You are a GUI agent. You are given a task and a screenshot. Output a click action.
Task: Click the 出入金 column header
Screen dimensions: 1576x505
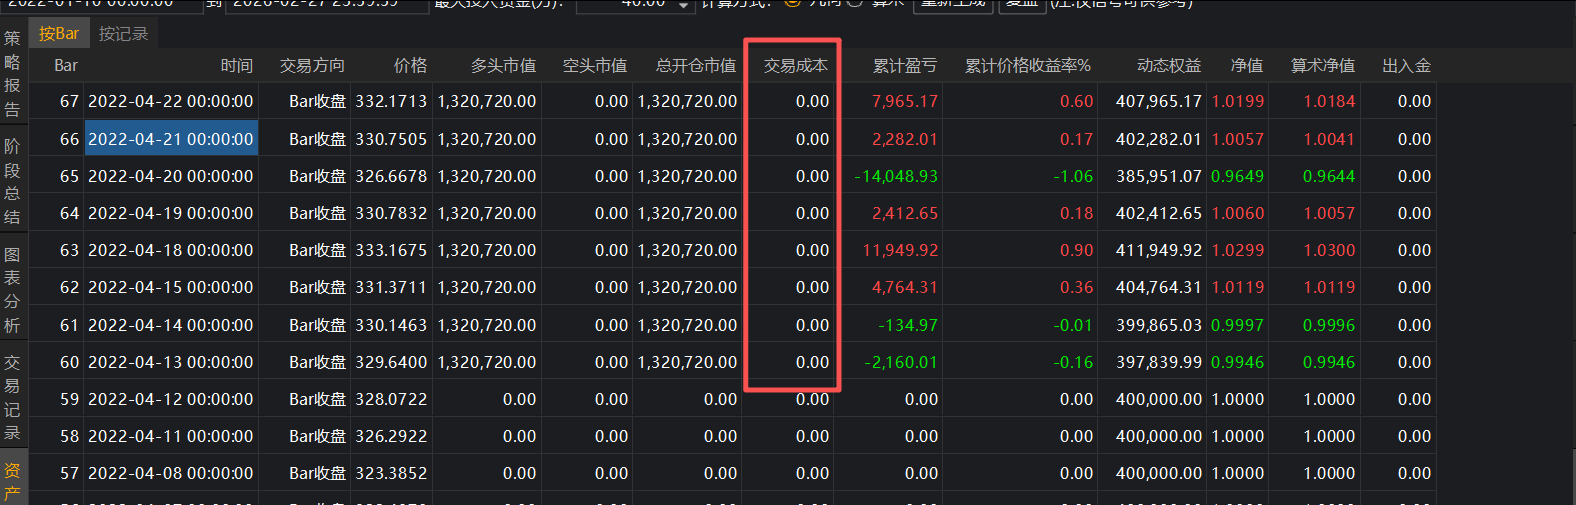point(1406,66)
